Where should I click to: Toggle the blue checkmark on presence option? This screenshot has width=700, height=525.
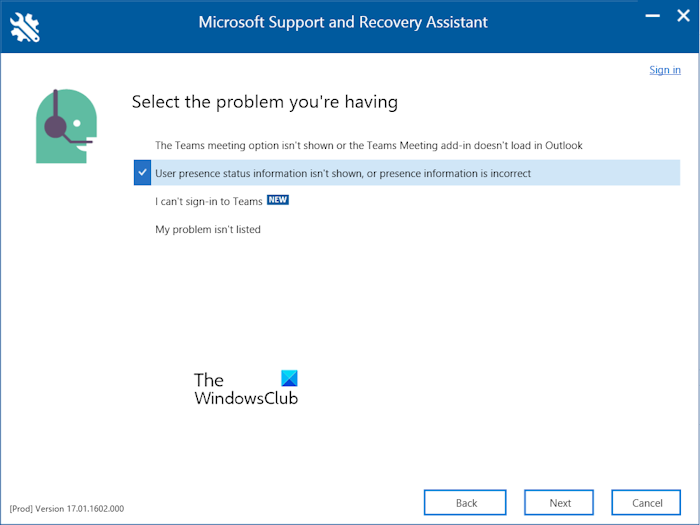(x=142, y=173)
